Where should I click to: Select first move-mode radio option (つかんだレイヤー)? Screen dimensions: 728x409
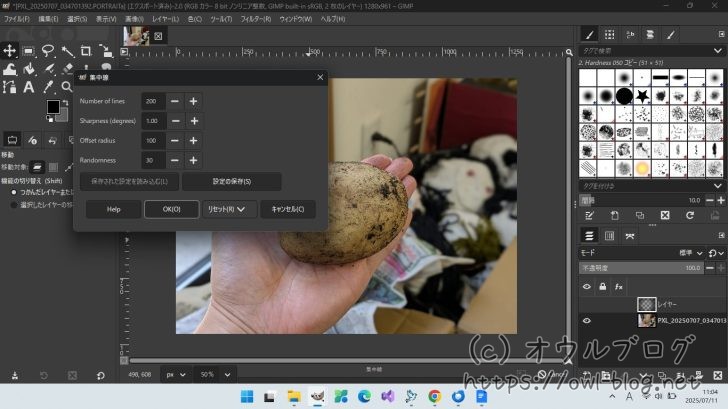pos(13,191)
